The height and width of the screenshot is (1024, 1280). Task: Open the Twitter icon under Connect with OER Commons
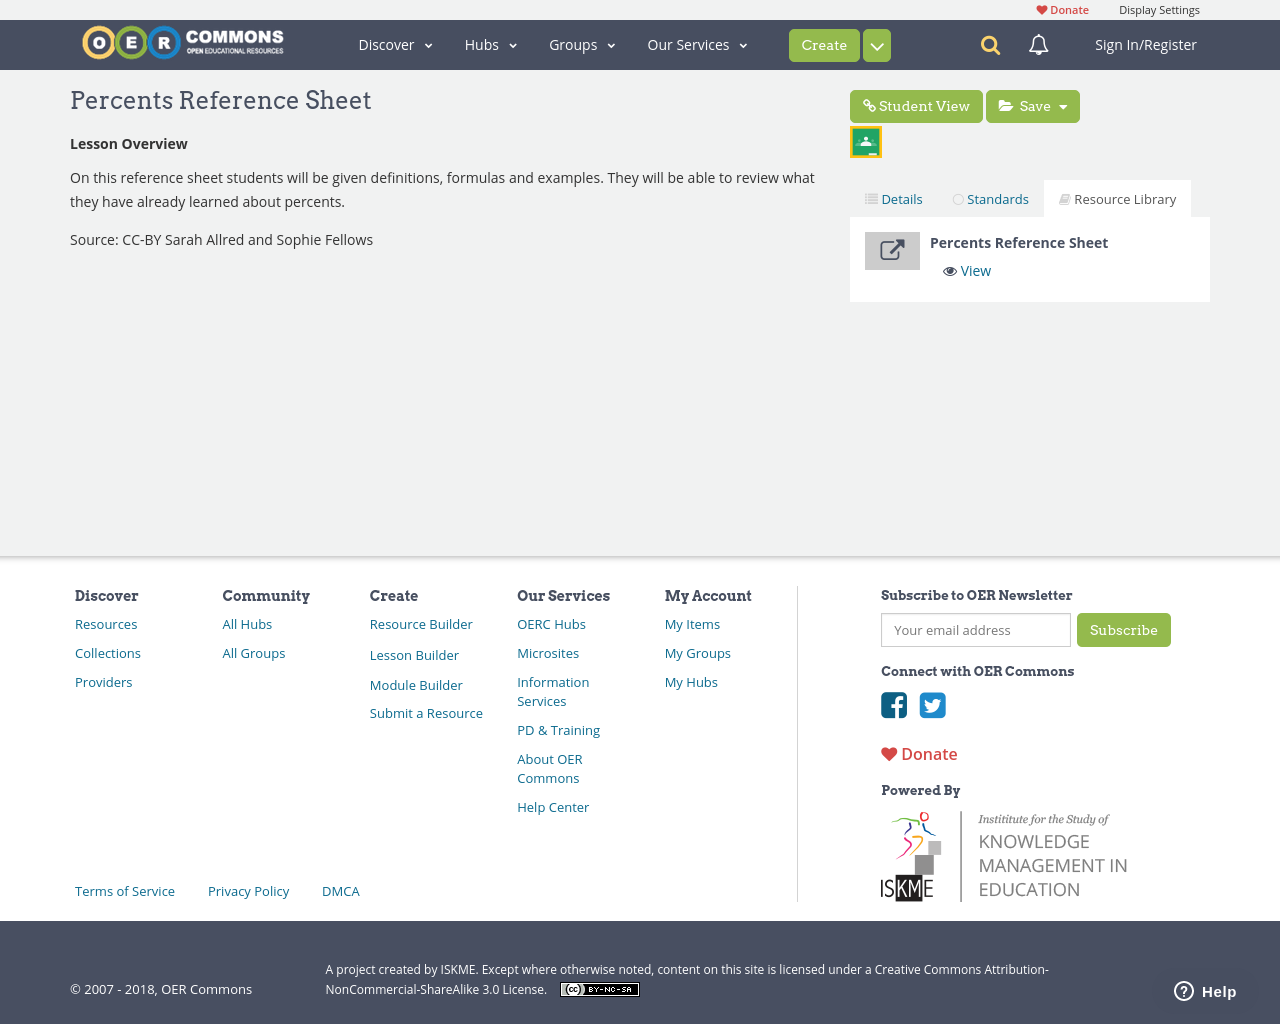932,705
